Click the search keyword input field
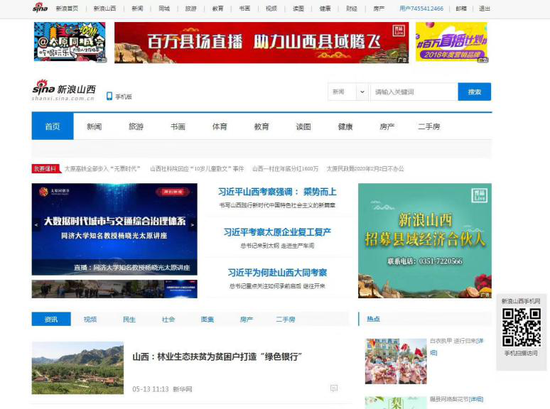Image resolution: width=550 pixels, height=409 pixels. [x=414, y=92]
